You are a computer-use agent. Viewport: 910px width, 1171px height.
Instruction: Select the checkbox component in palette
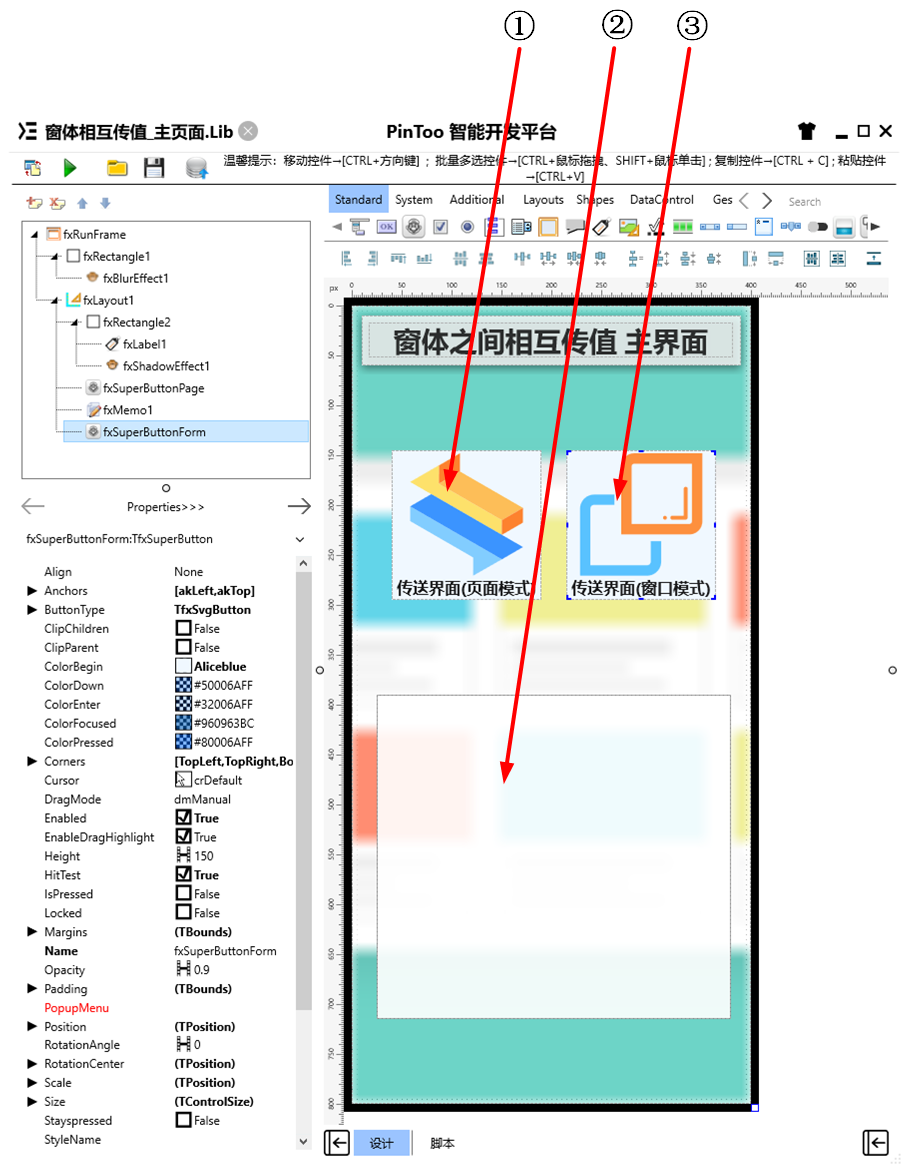pos(440,227)
